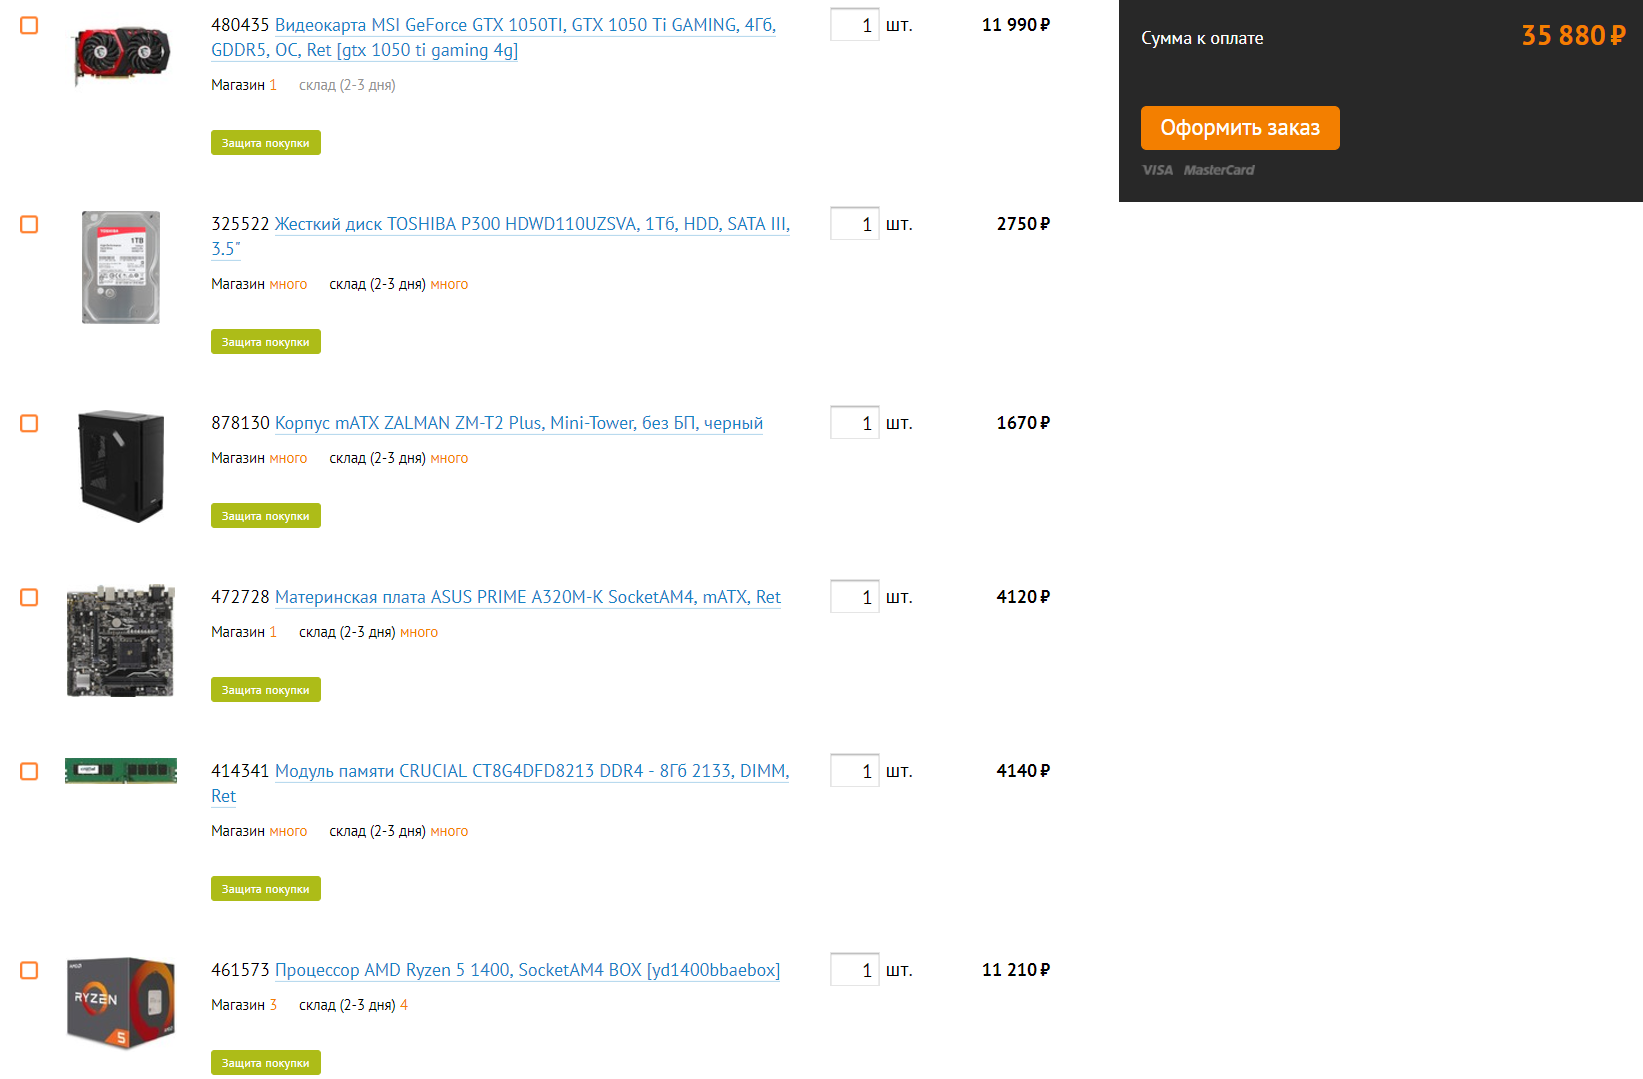Click store availability 'Магазин 1' for GTX 1050Ti
Viewport: 1643px width, 1079px height.
point(244,85)
